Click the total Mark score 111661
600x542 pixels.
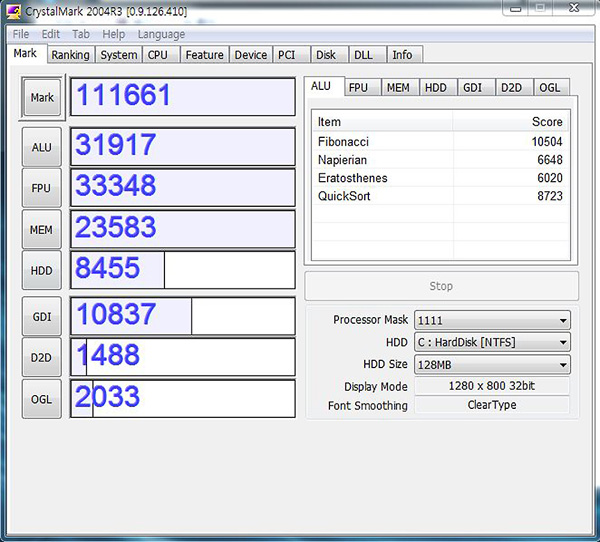(183, 97)
